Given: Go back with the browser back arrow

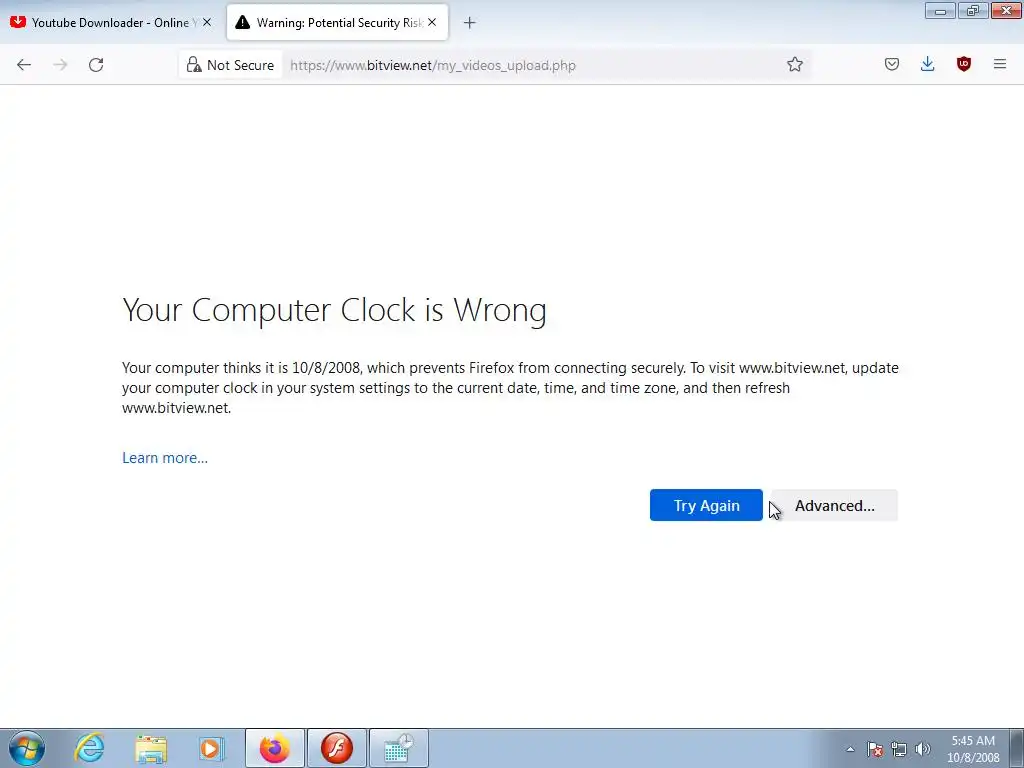Looking at the screenshot, I should pos(24,65).
